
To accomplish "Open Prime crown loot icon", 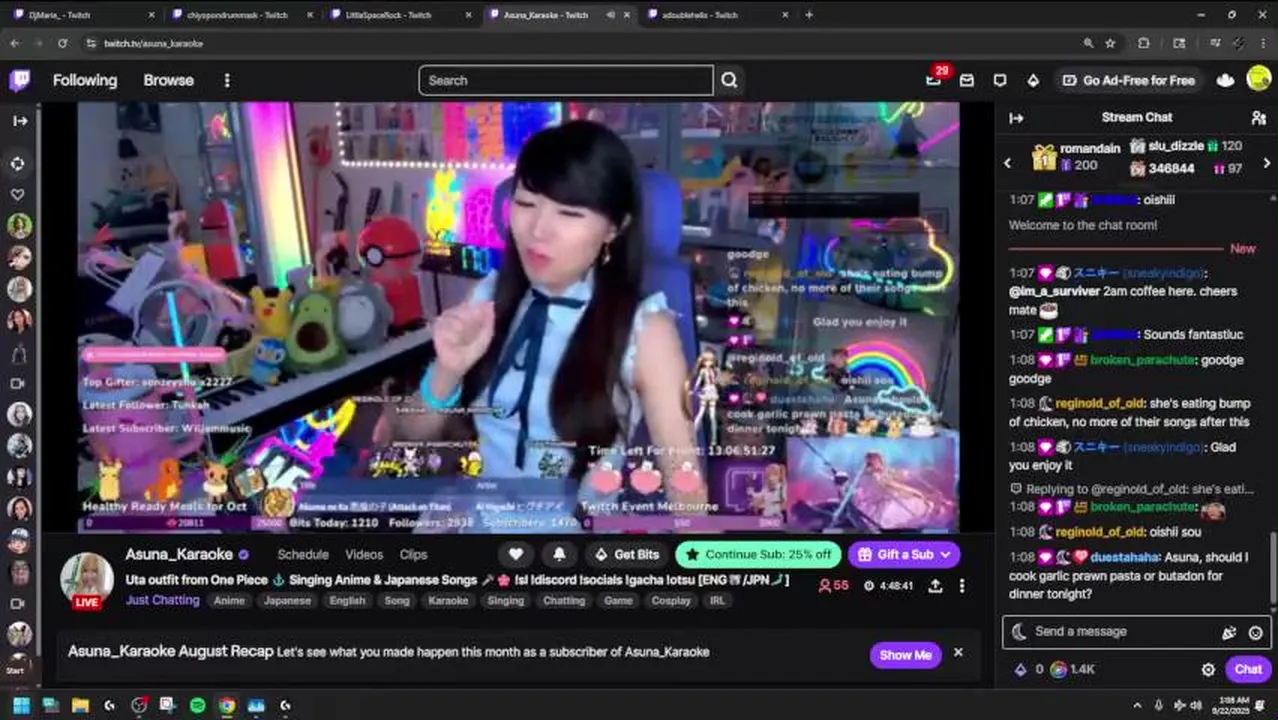I will tap(1225, 81).
